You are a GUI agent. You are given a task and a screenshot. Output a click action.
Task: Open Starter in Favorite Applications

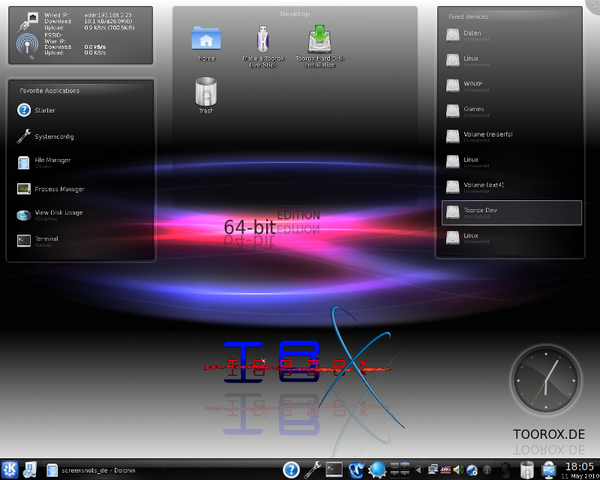pos(45,110)
